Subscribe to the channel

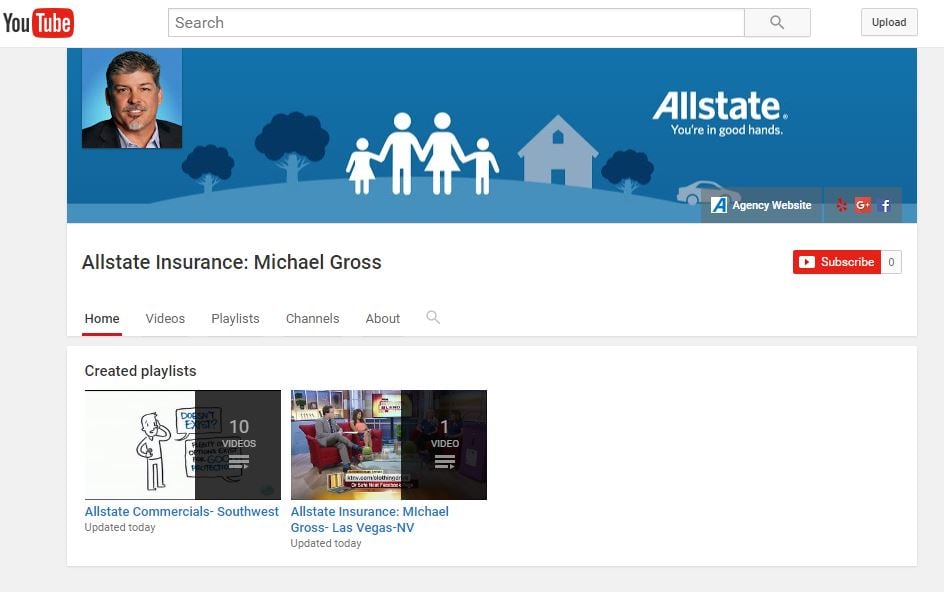click(x=837, y=262)
